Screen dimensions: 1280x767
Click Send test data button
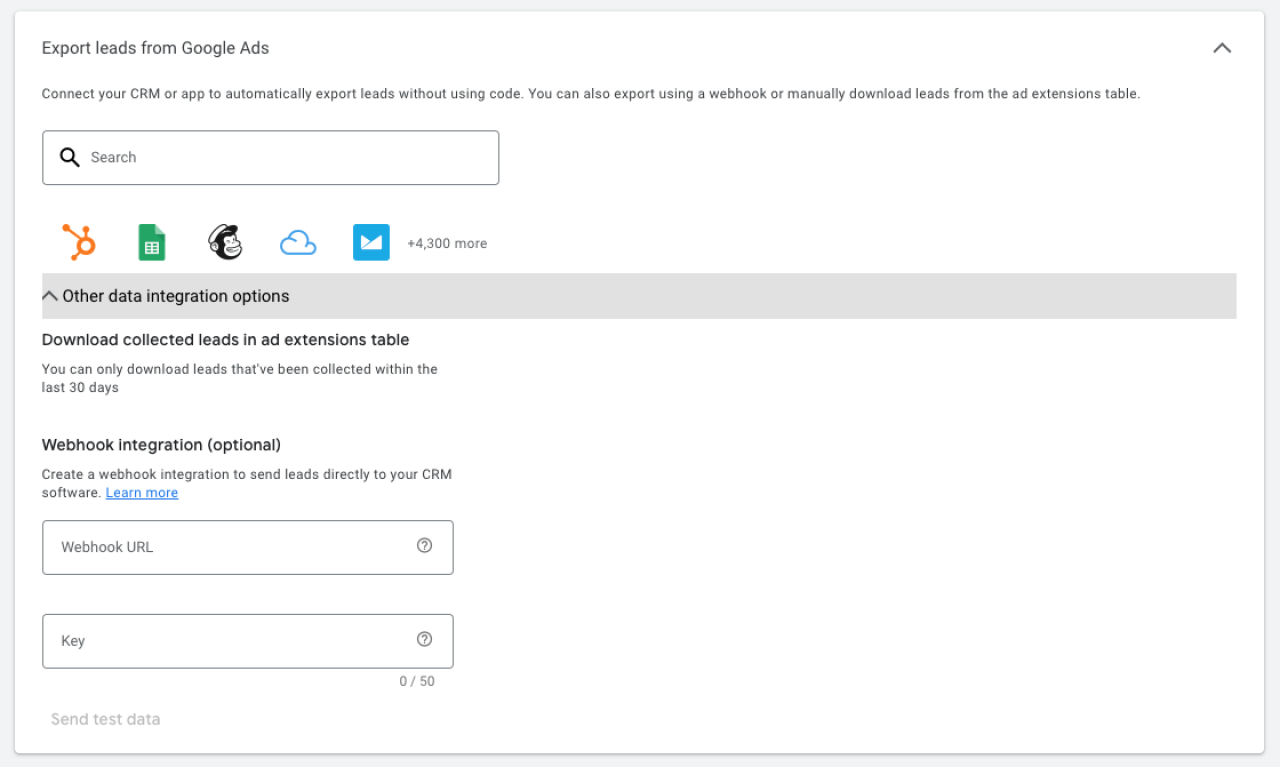coord(106,719)
